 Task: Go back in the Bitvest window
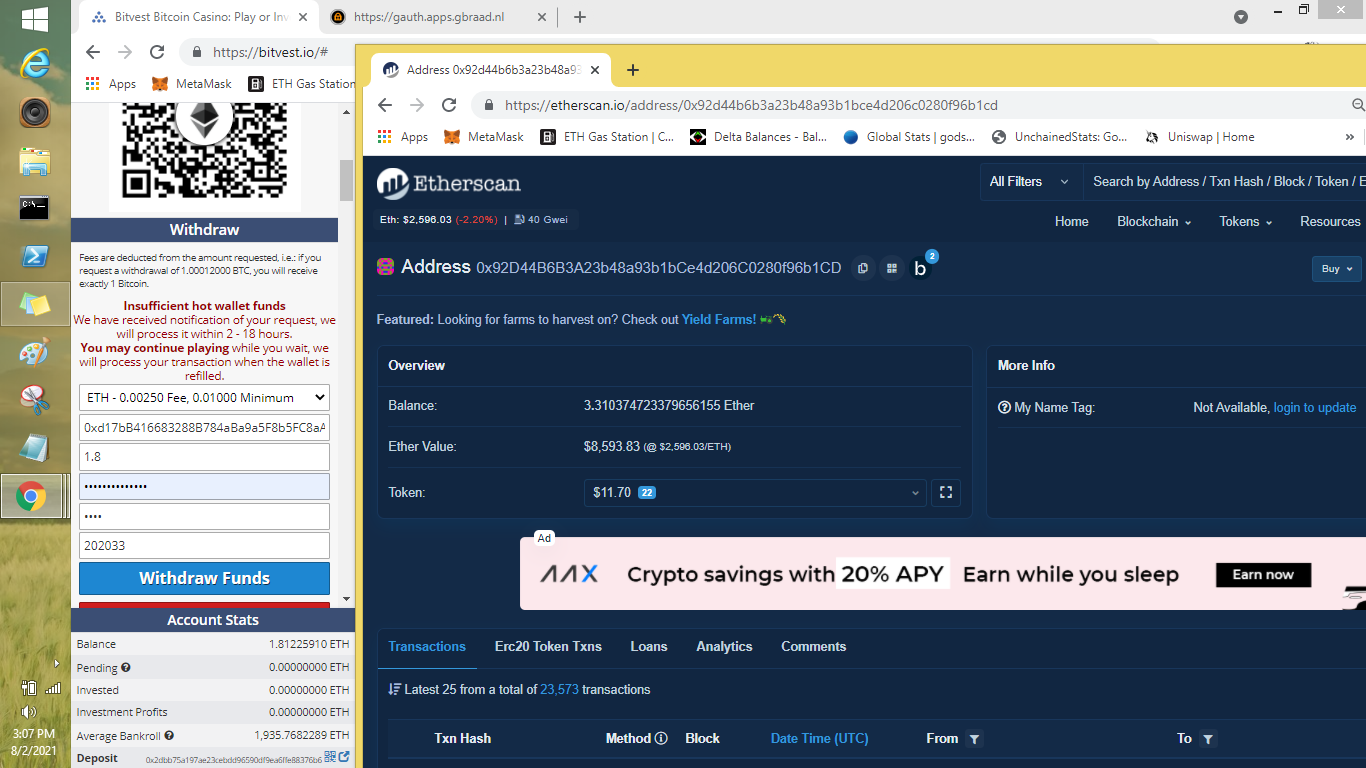93,52
